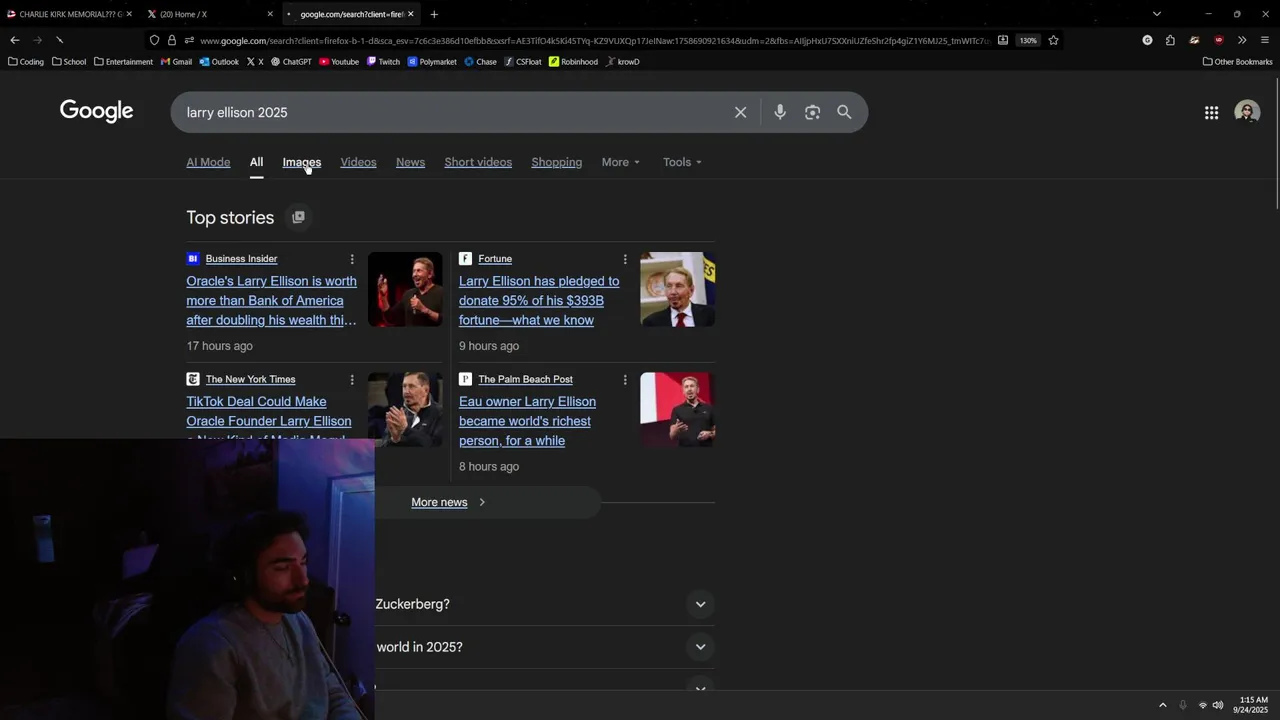Switch to Shopping results tab

(x=556, y=162)
